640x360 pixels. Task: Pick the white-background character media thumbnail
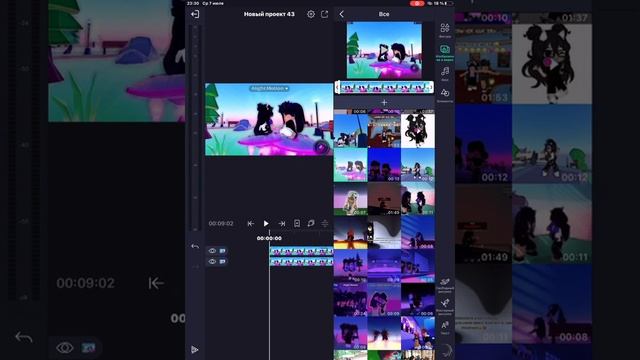(418, 131)
